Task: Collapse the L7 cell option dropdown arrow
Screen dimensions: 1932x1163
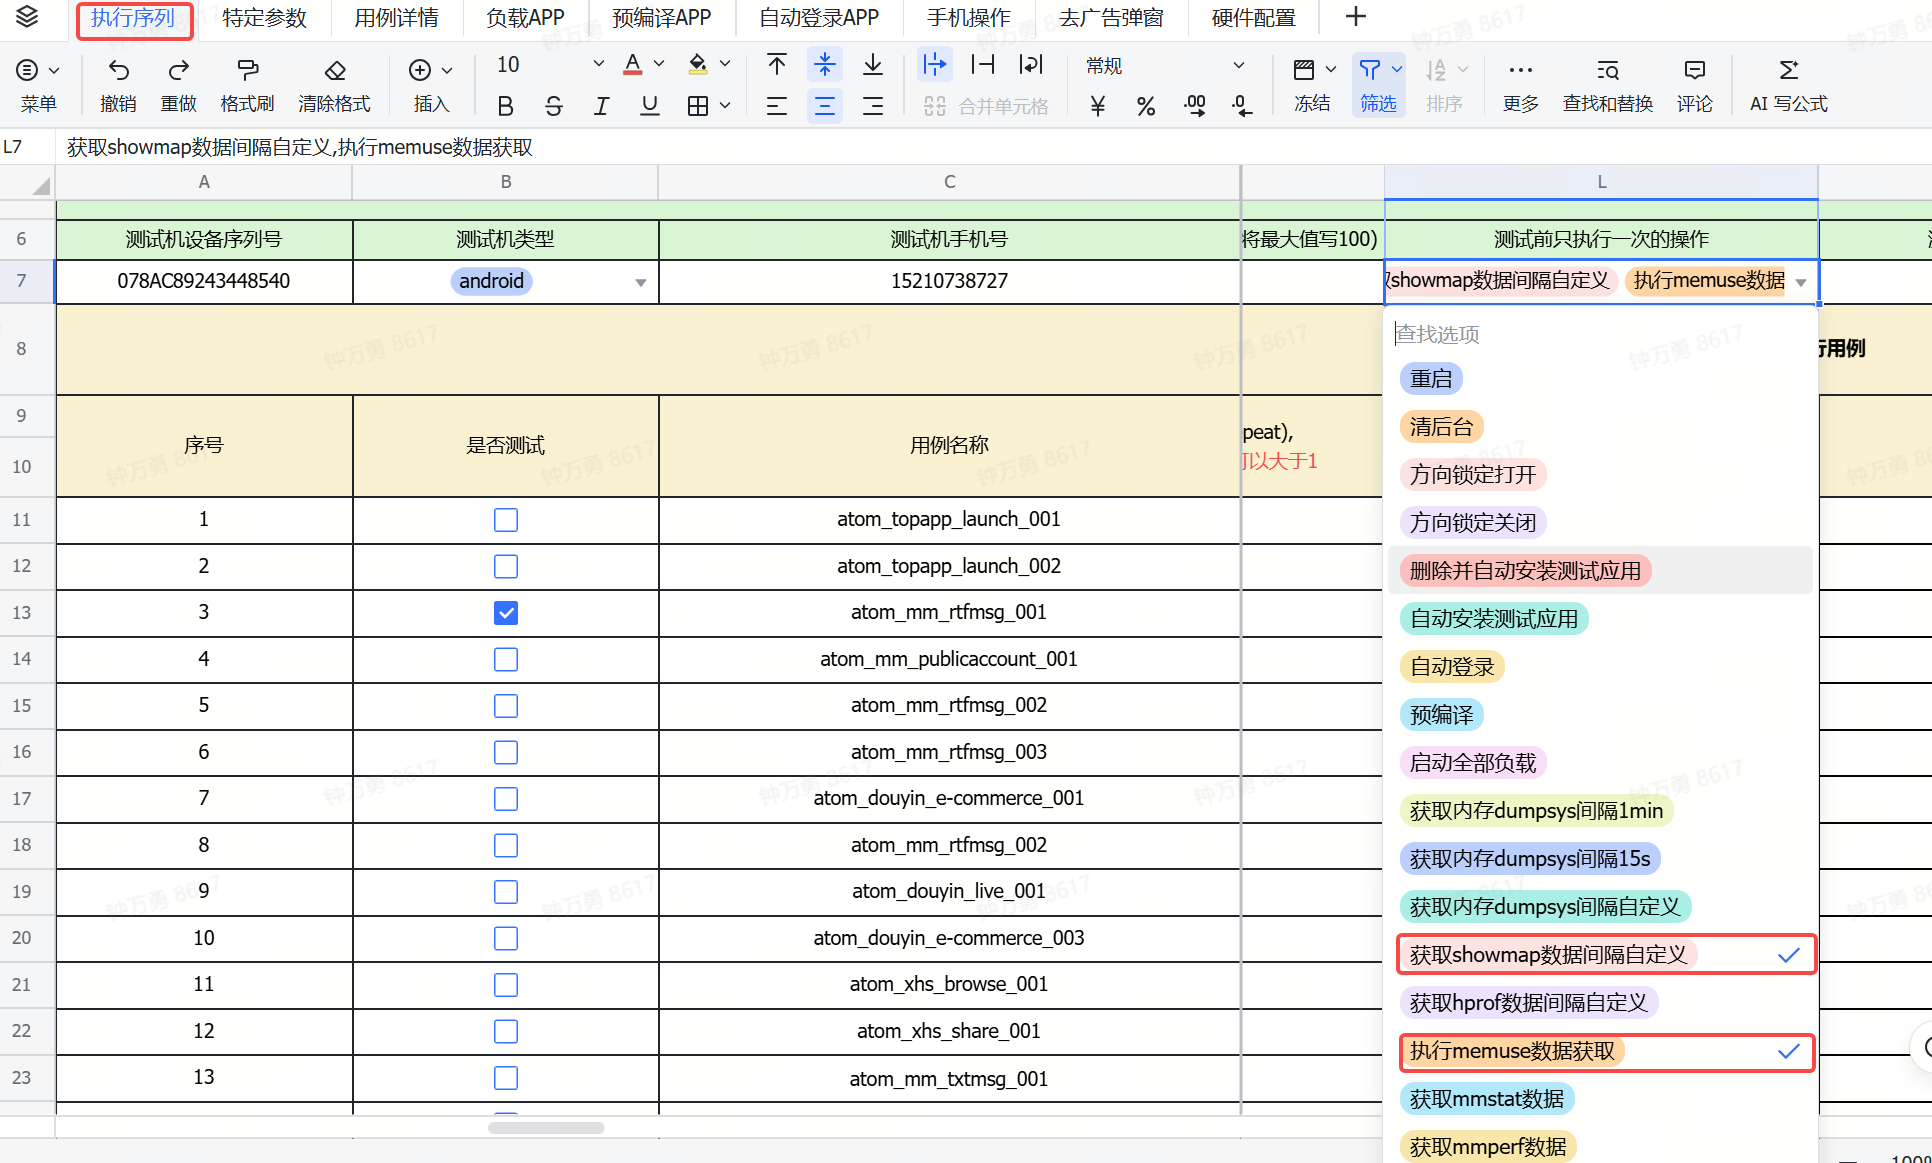Action: tap(1801, 282)
